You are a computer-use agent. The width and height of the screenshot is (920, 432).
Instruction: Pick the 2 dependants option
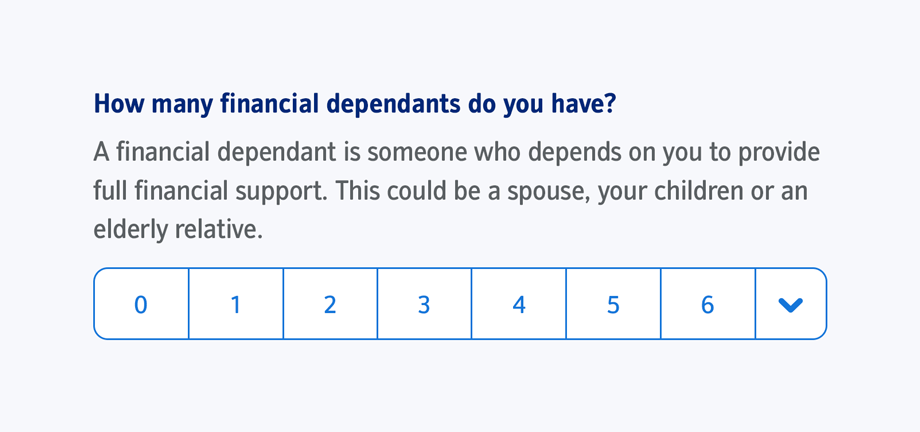(x=330, y=304)
